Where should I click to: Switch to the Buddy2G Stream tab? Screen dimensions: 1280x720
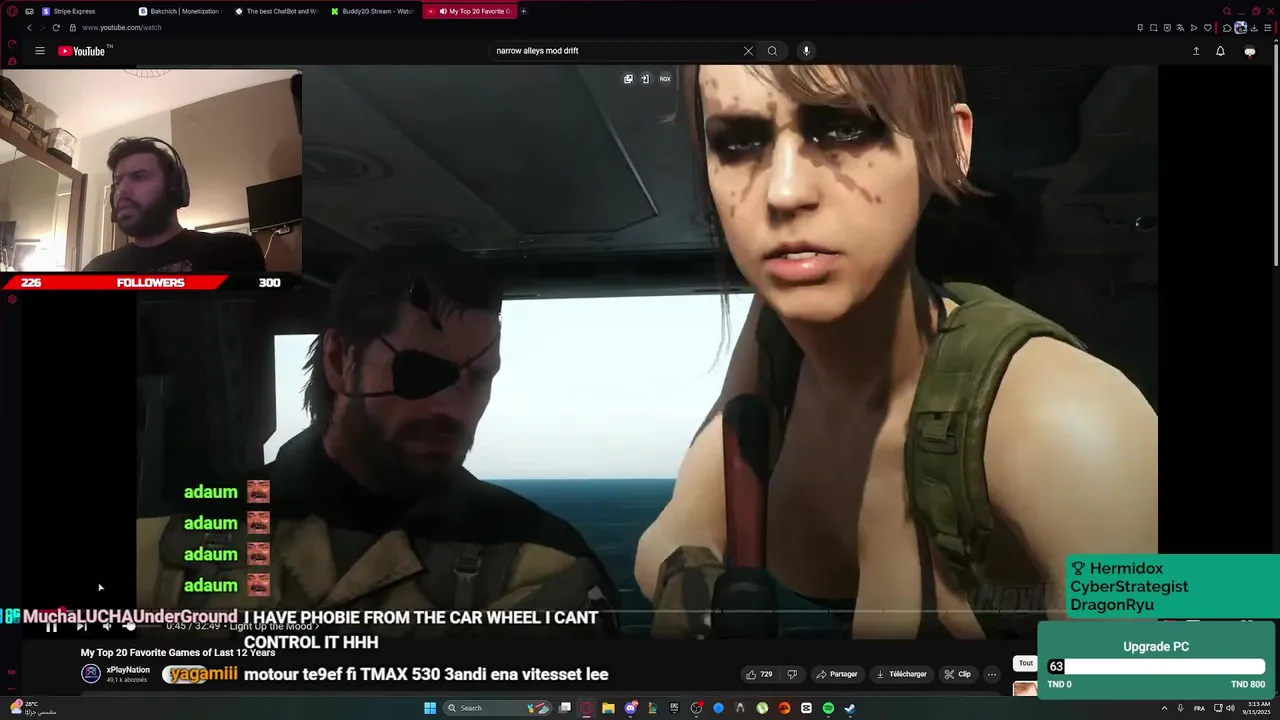[372, 11]
